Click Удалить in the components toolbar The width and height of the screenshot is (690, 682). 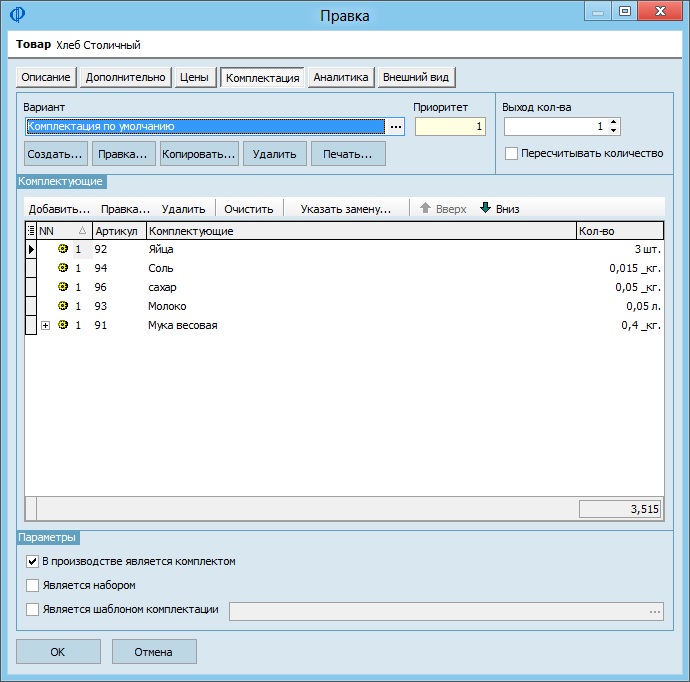point(184,209)
